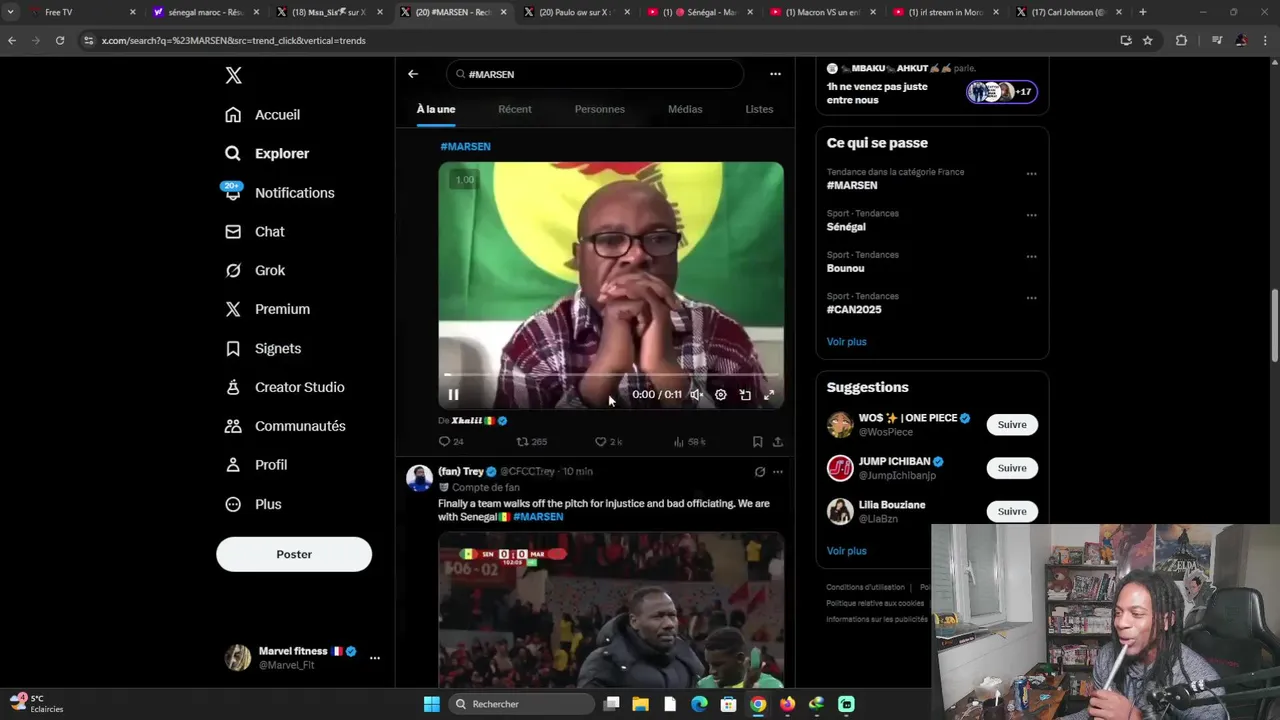Image resolution: width=1280 pixels, height=720 pixels.
Task: Open options for the #MARSEN trend
Action: click(x=1032, y=174)
